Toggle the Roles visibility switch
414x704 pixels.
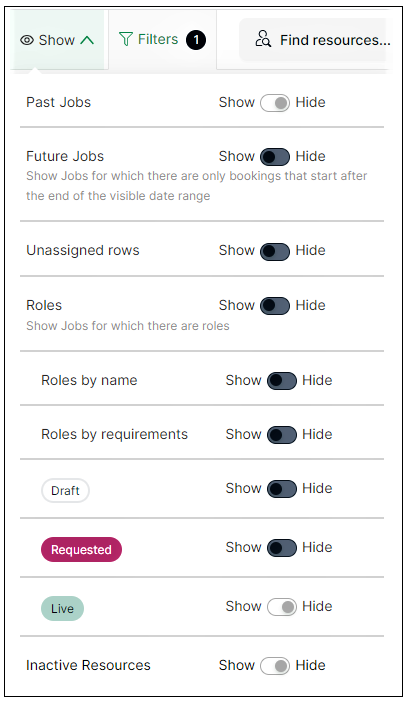275,306
